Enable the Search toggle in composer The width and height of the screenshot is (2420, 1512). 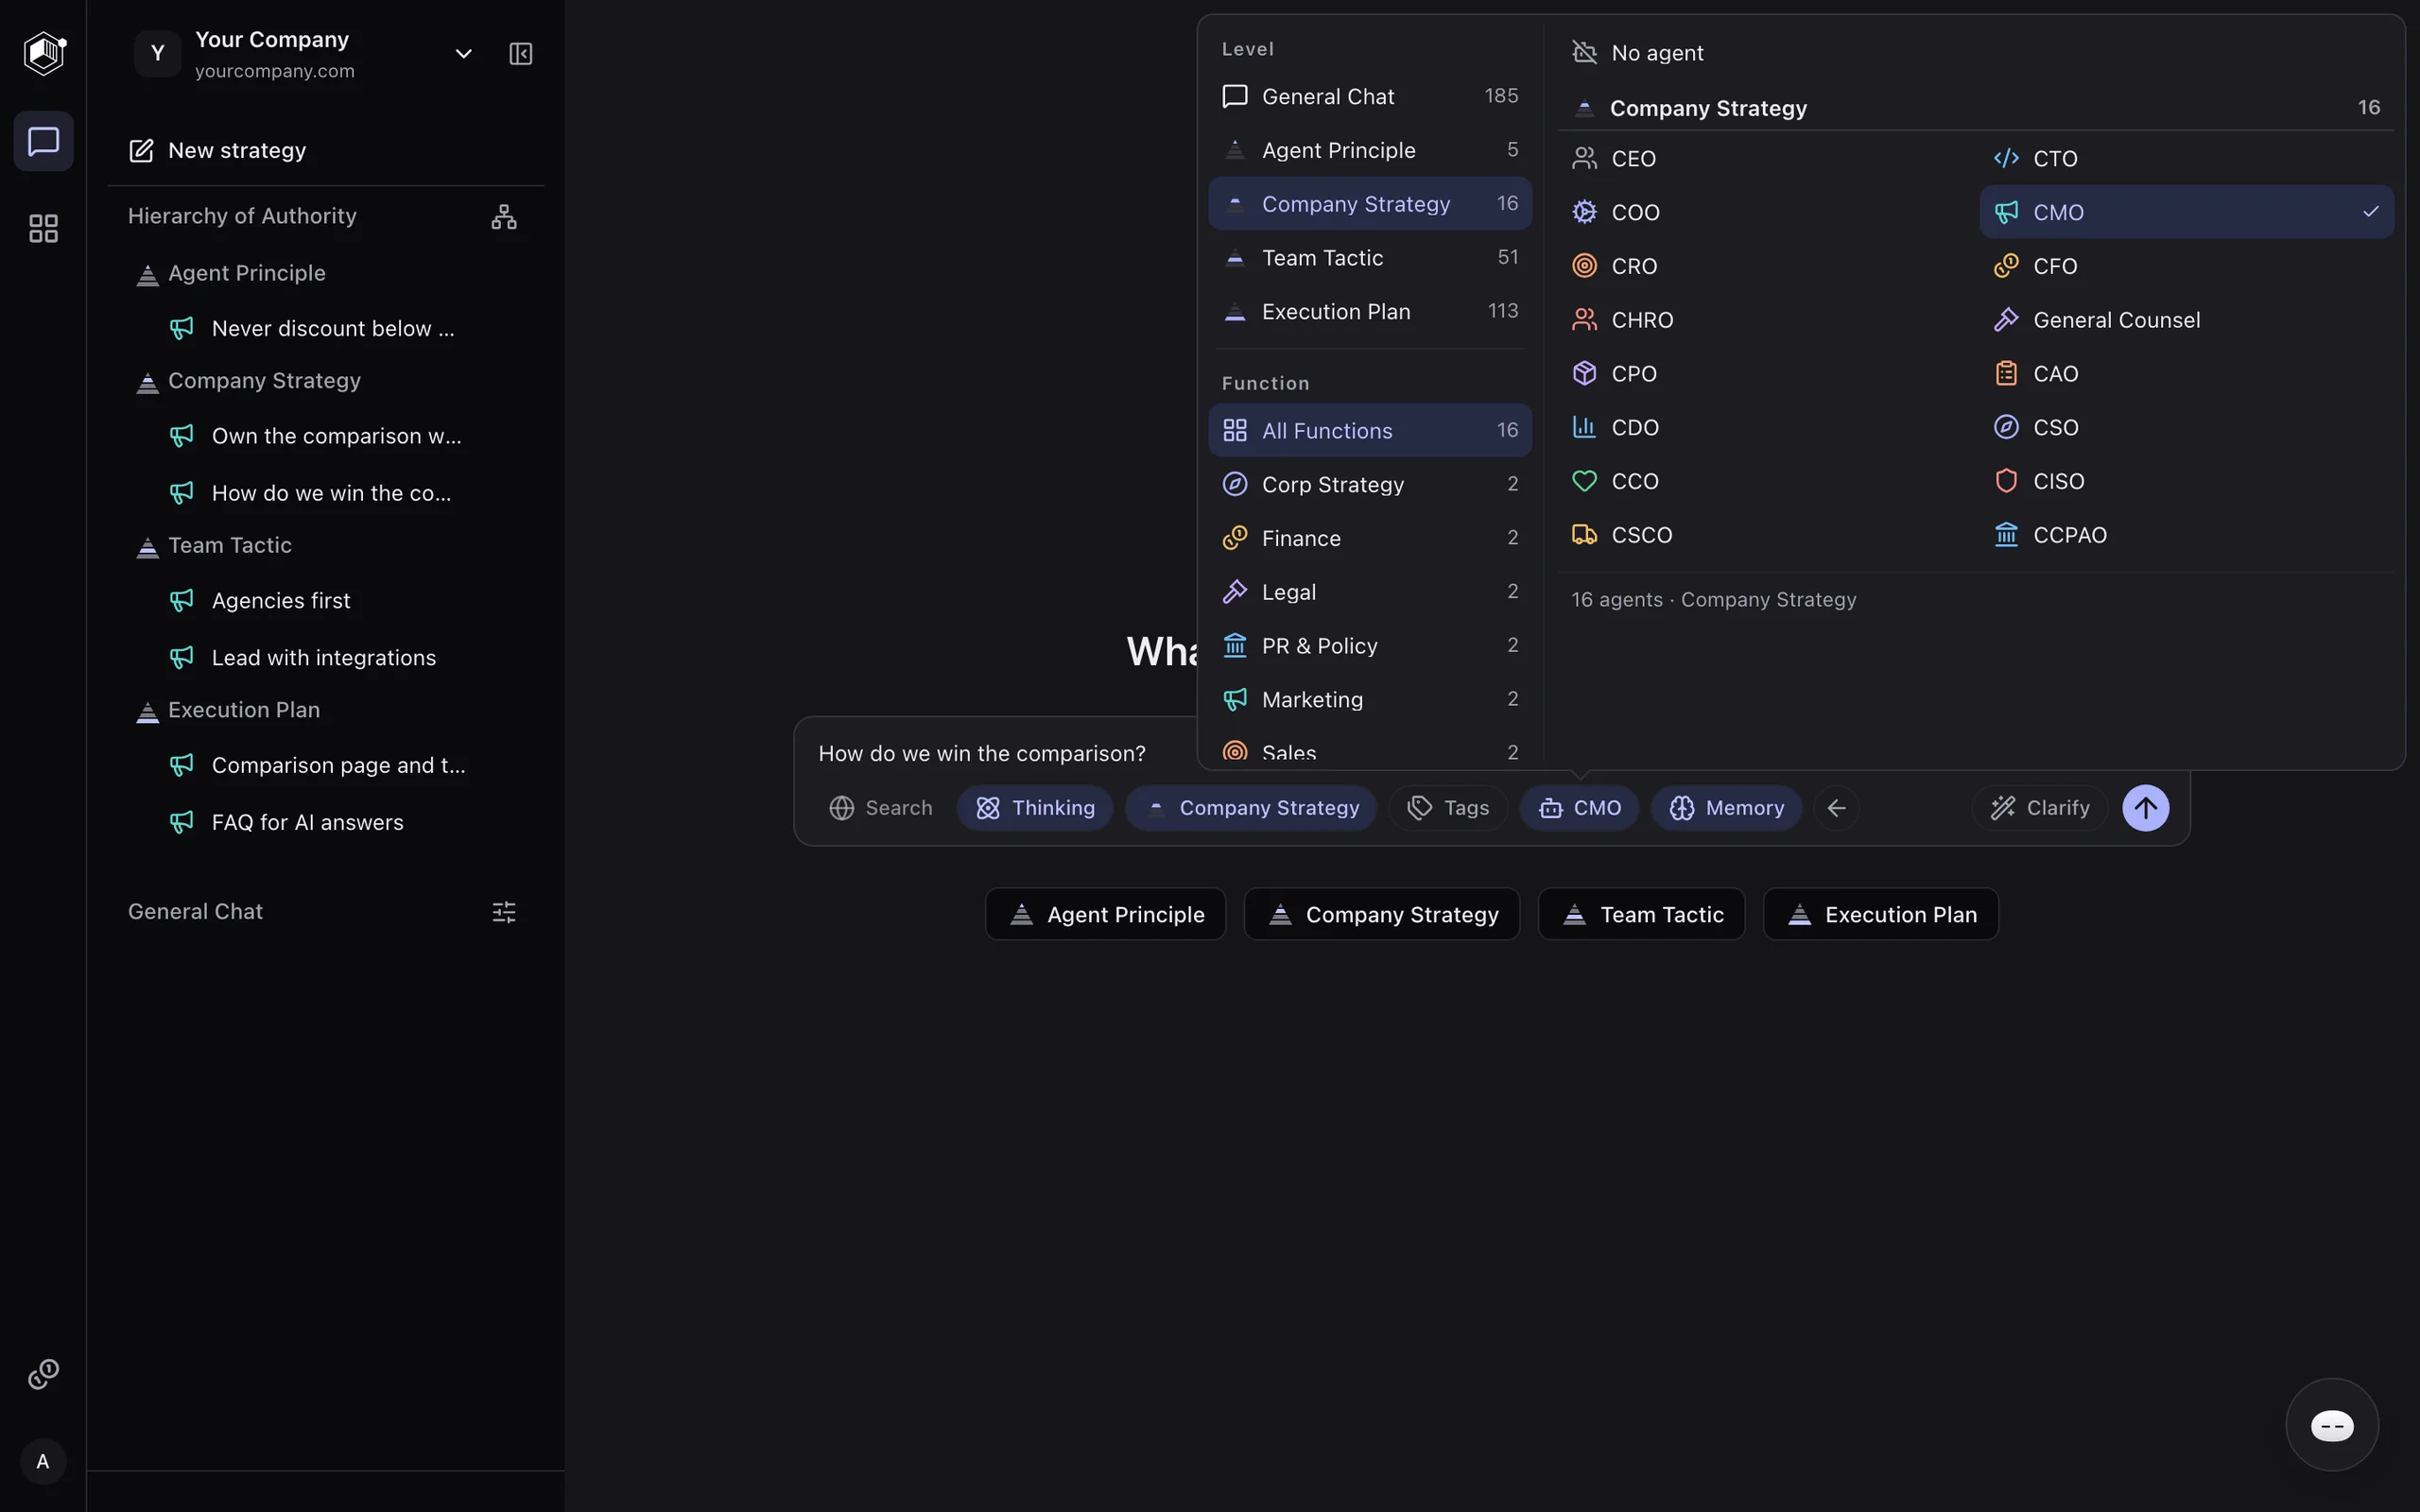click(880, 807)
